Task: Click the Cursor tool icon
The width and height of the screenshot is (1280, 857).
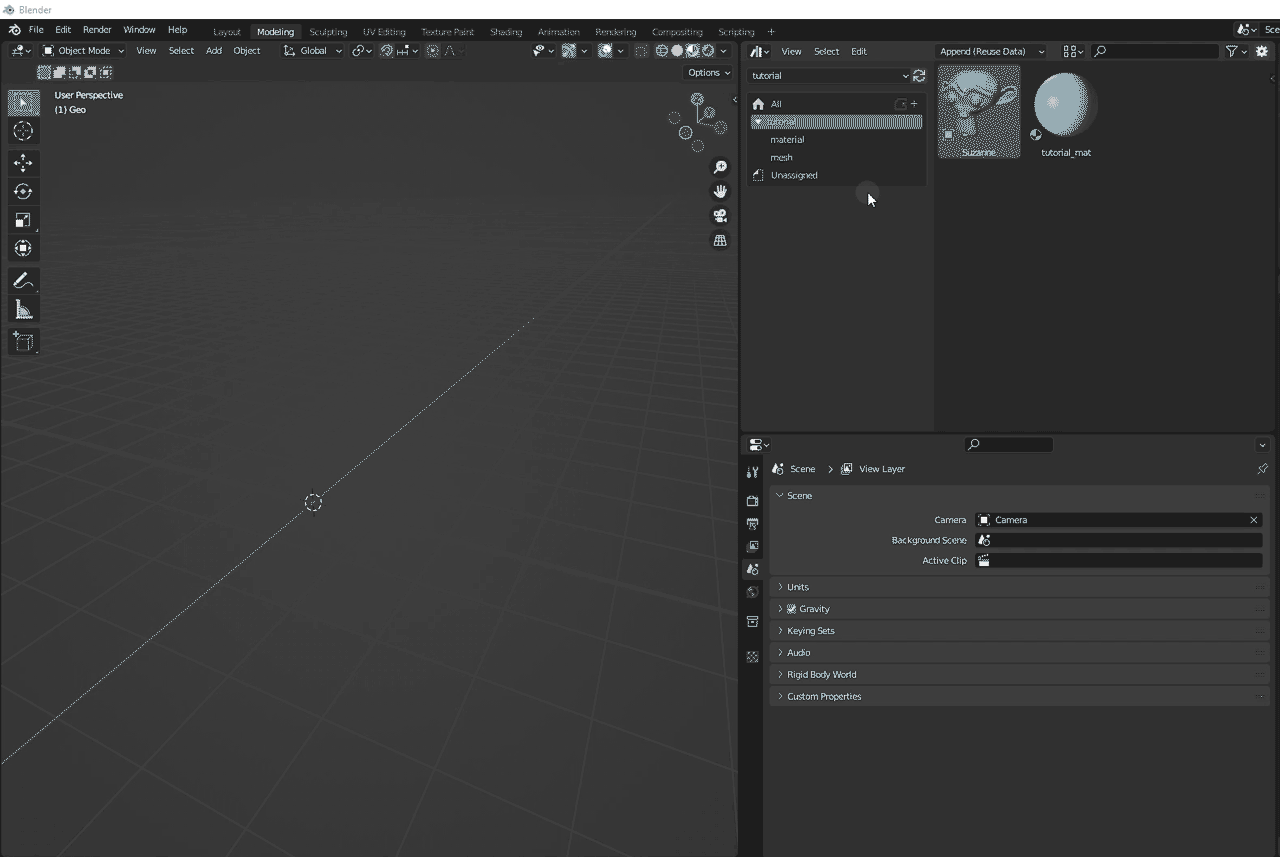Action: click(x=23, y=131)
